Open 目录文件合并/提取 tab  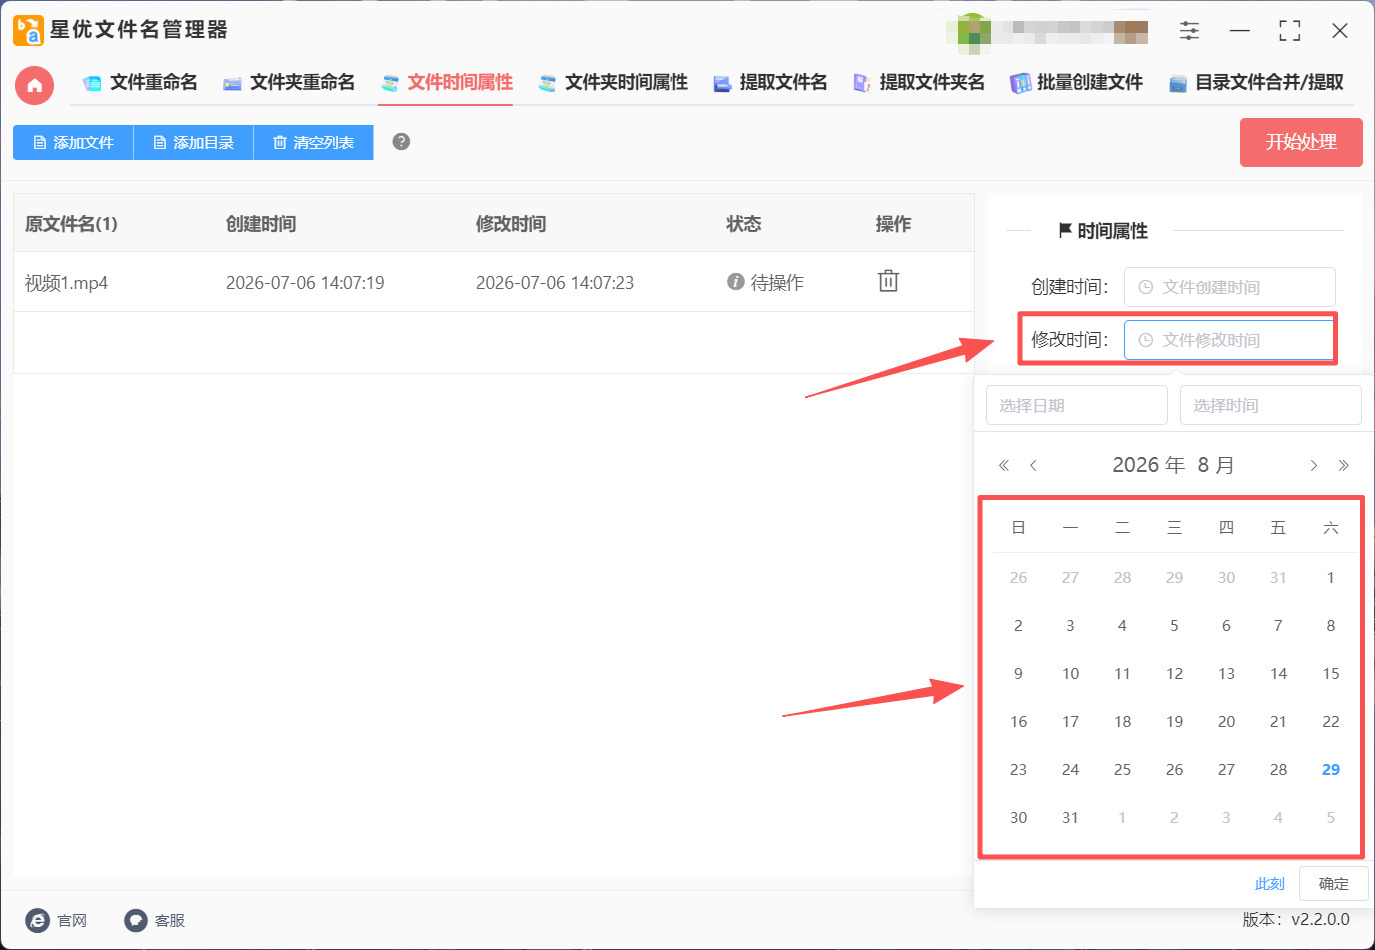(1256, 82)
